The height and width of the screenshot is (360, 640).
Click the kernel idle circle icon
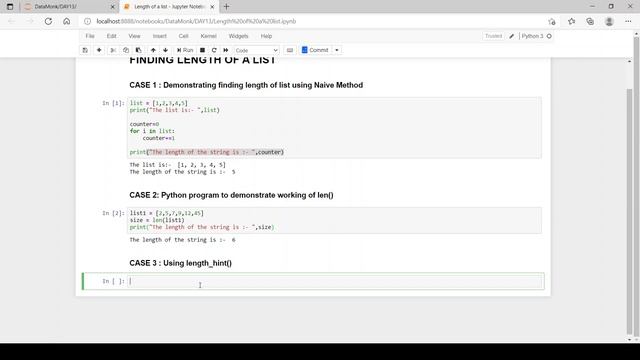549,36
